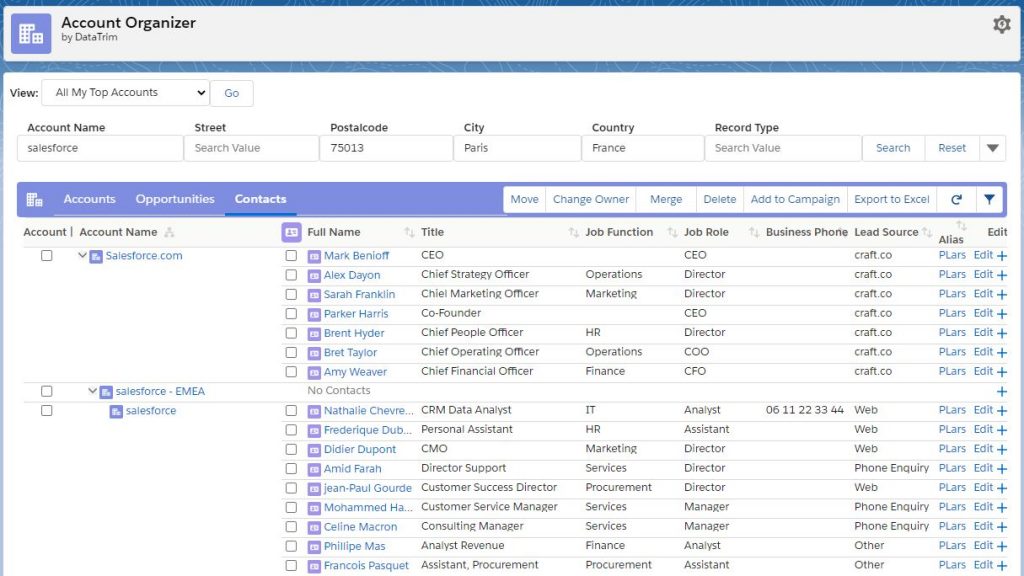
Task: Check the Phillipe Mas contact checkbox
Action: pos(291,546)
